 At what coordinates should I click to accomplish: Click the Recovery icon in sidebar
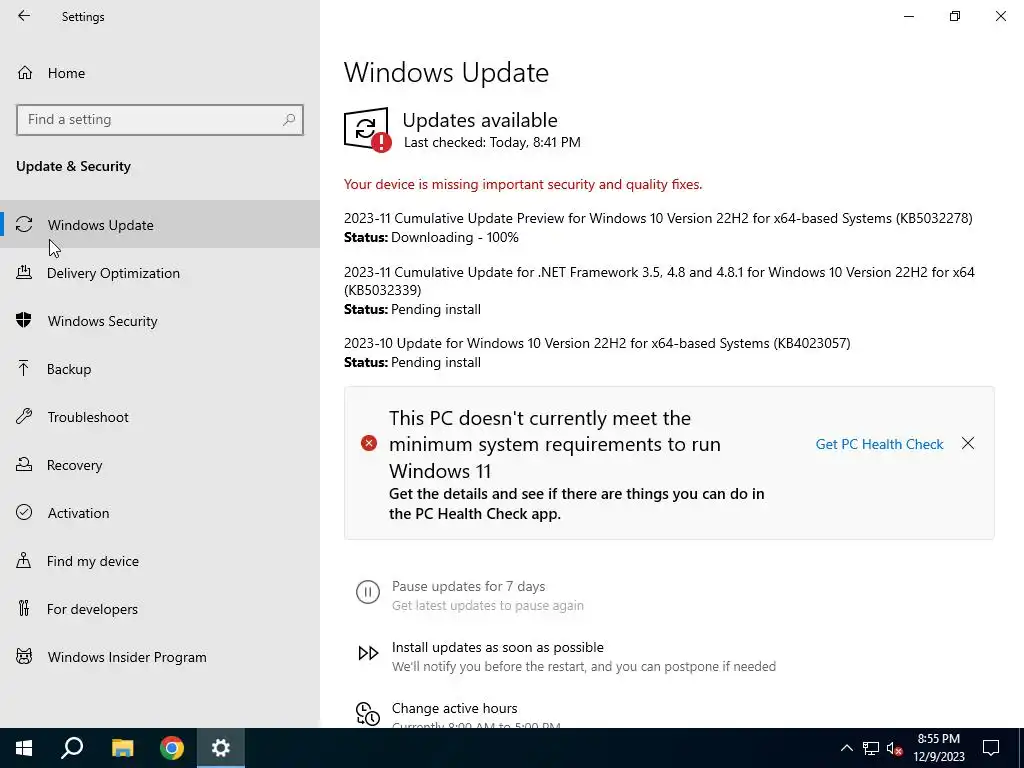coord(24,464)
